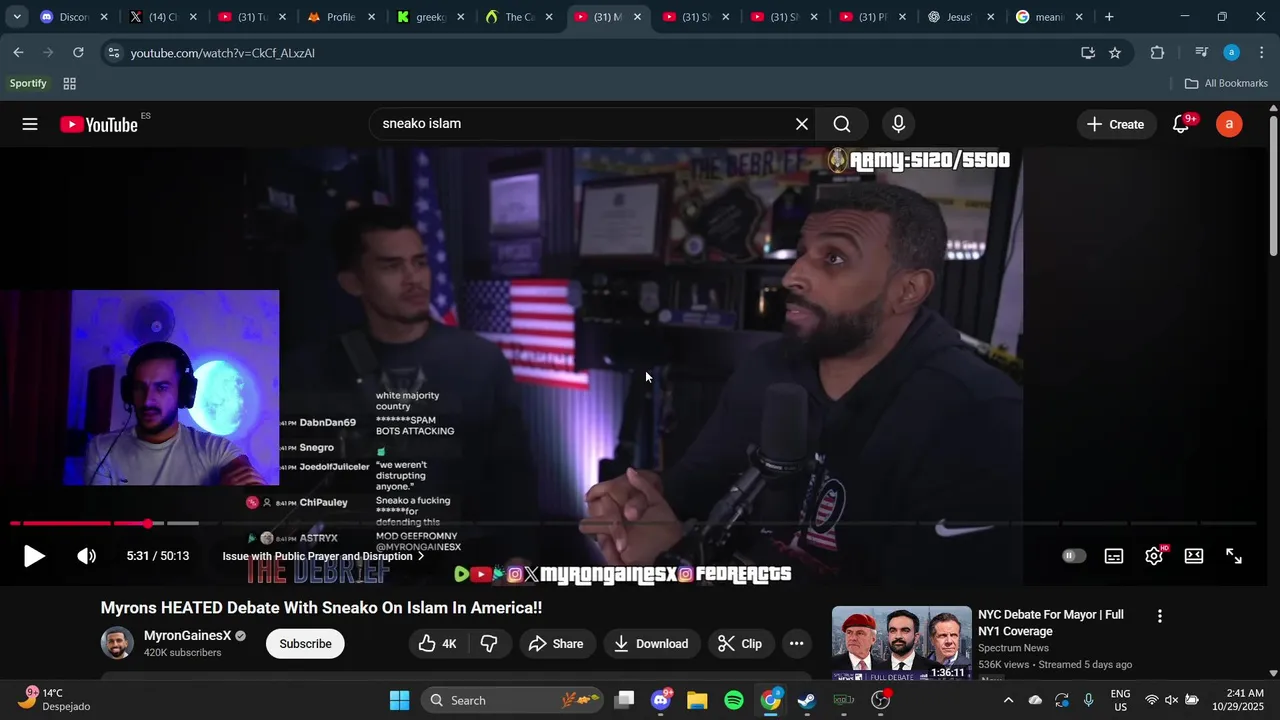Screen dimensions: 1280x720
Task: Go back to the previous page
Action: (x=18, y=53)
